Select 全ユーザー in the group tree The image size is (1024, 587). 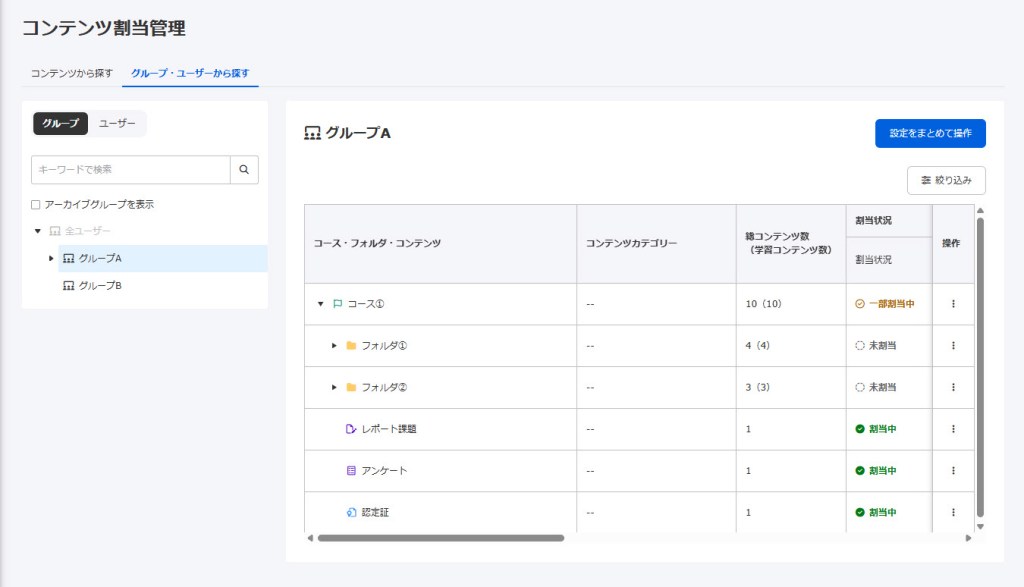click(88, 231)
